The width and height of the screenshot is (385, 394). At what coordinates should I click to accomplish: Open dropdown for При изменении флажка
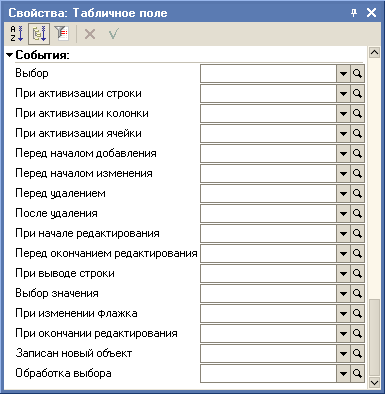(x=343, y=314)
